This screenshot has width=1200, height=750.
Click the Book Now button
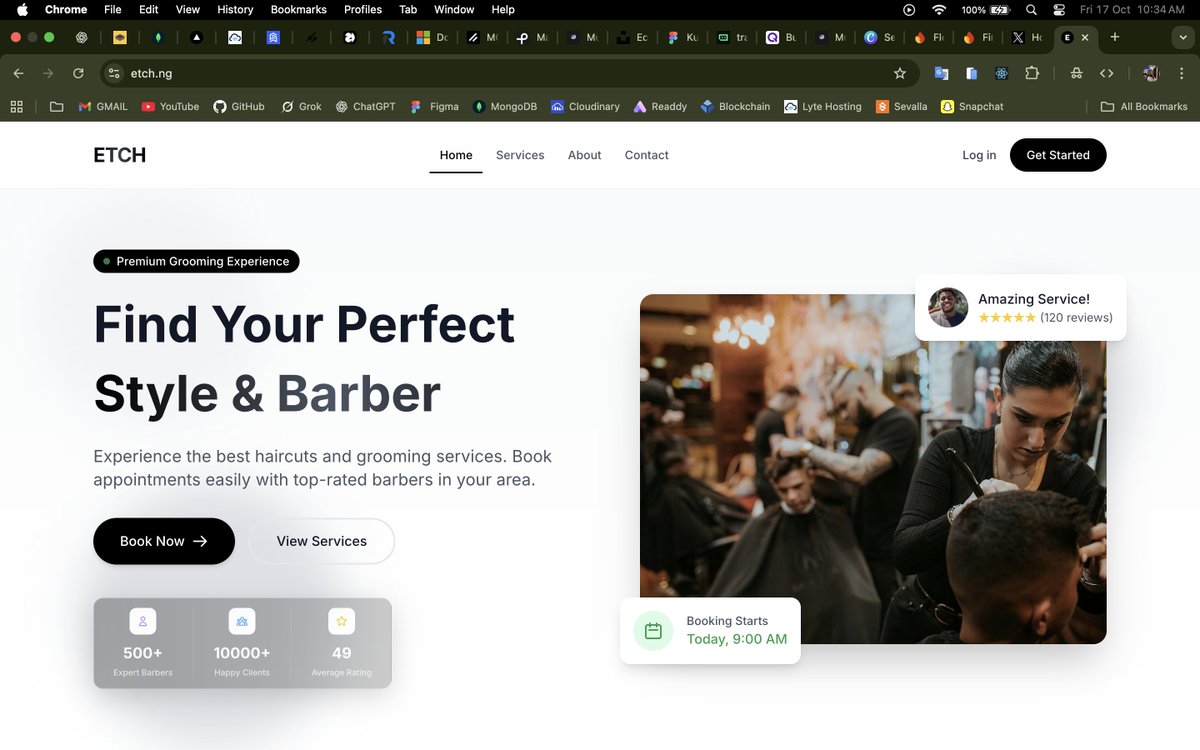[x=163, y=541]
